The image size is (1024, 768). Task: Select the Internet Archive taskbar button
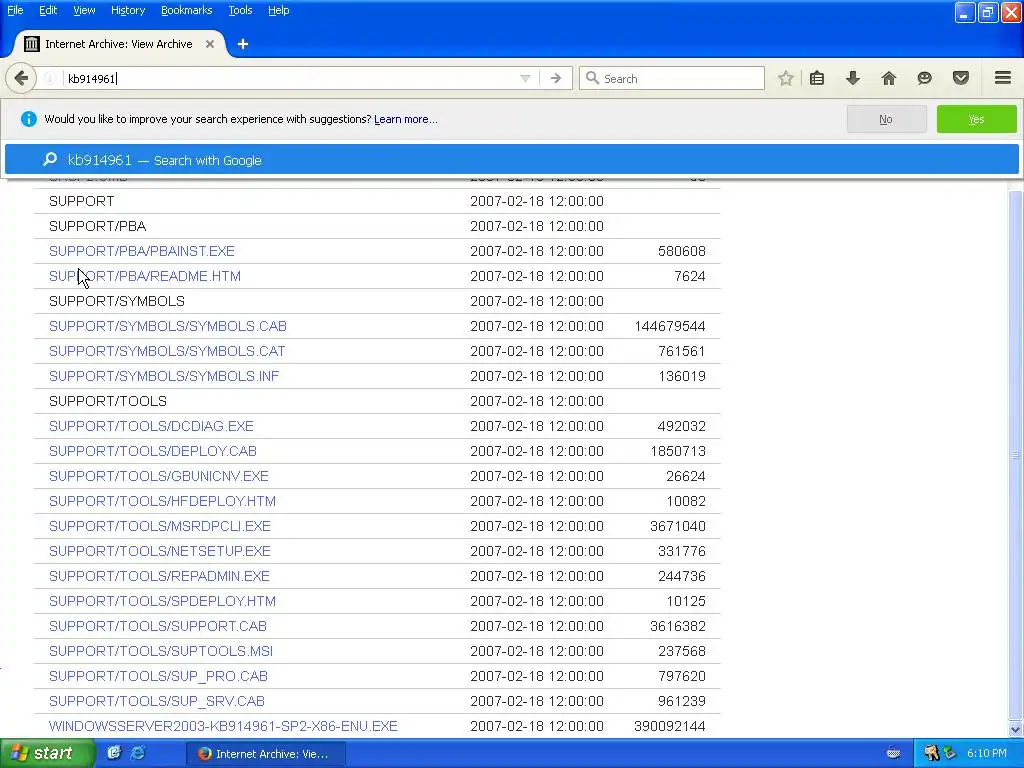click(x=264, y=754)
